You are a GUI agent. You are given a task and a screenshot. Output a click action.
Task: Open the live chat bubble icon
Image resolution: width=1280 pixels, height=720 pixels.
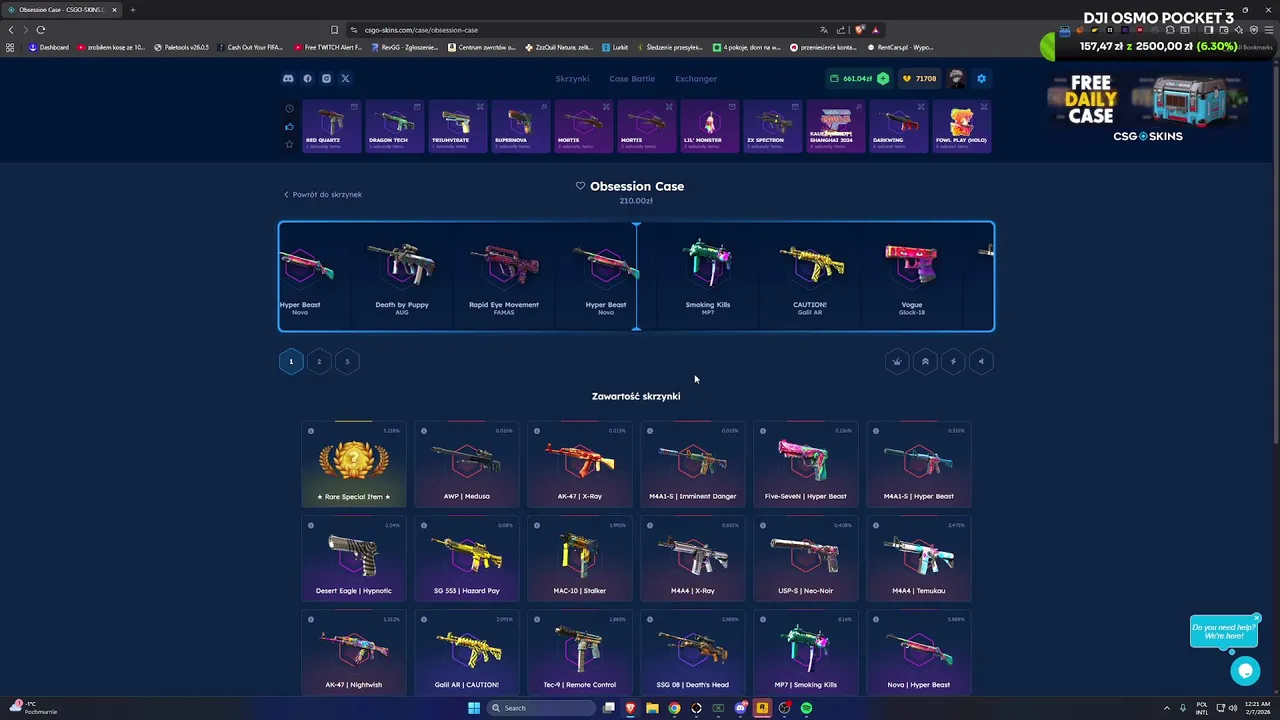pyautogui.click(x=1245, y=671)
